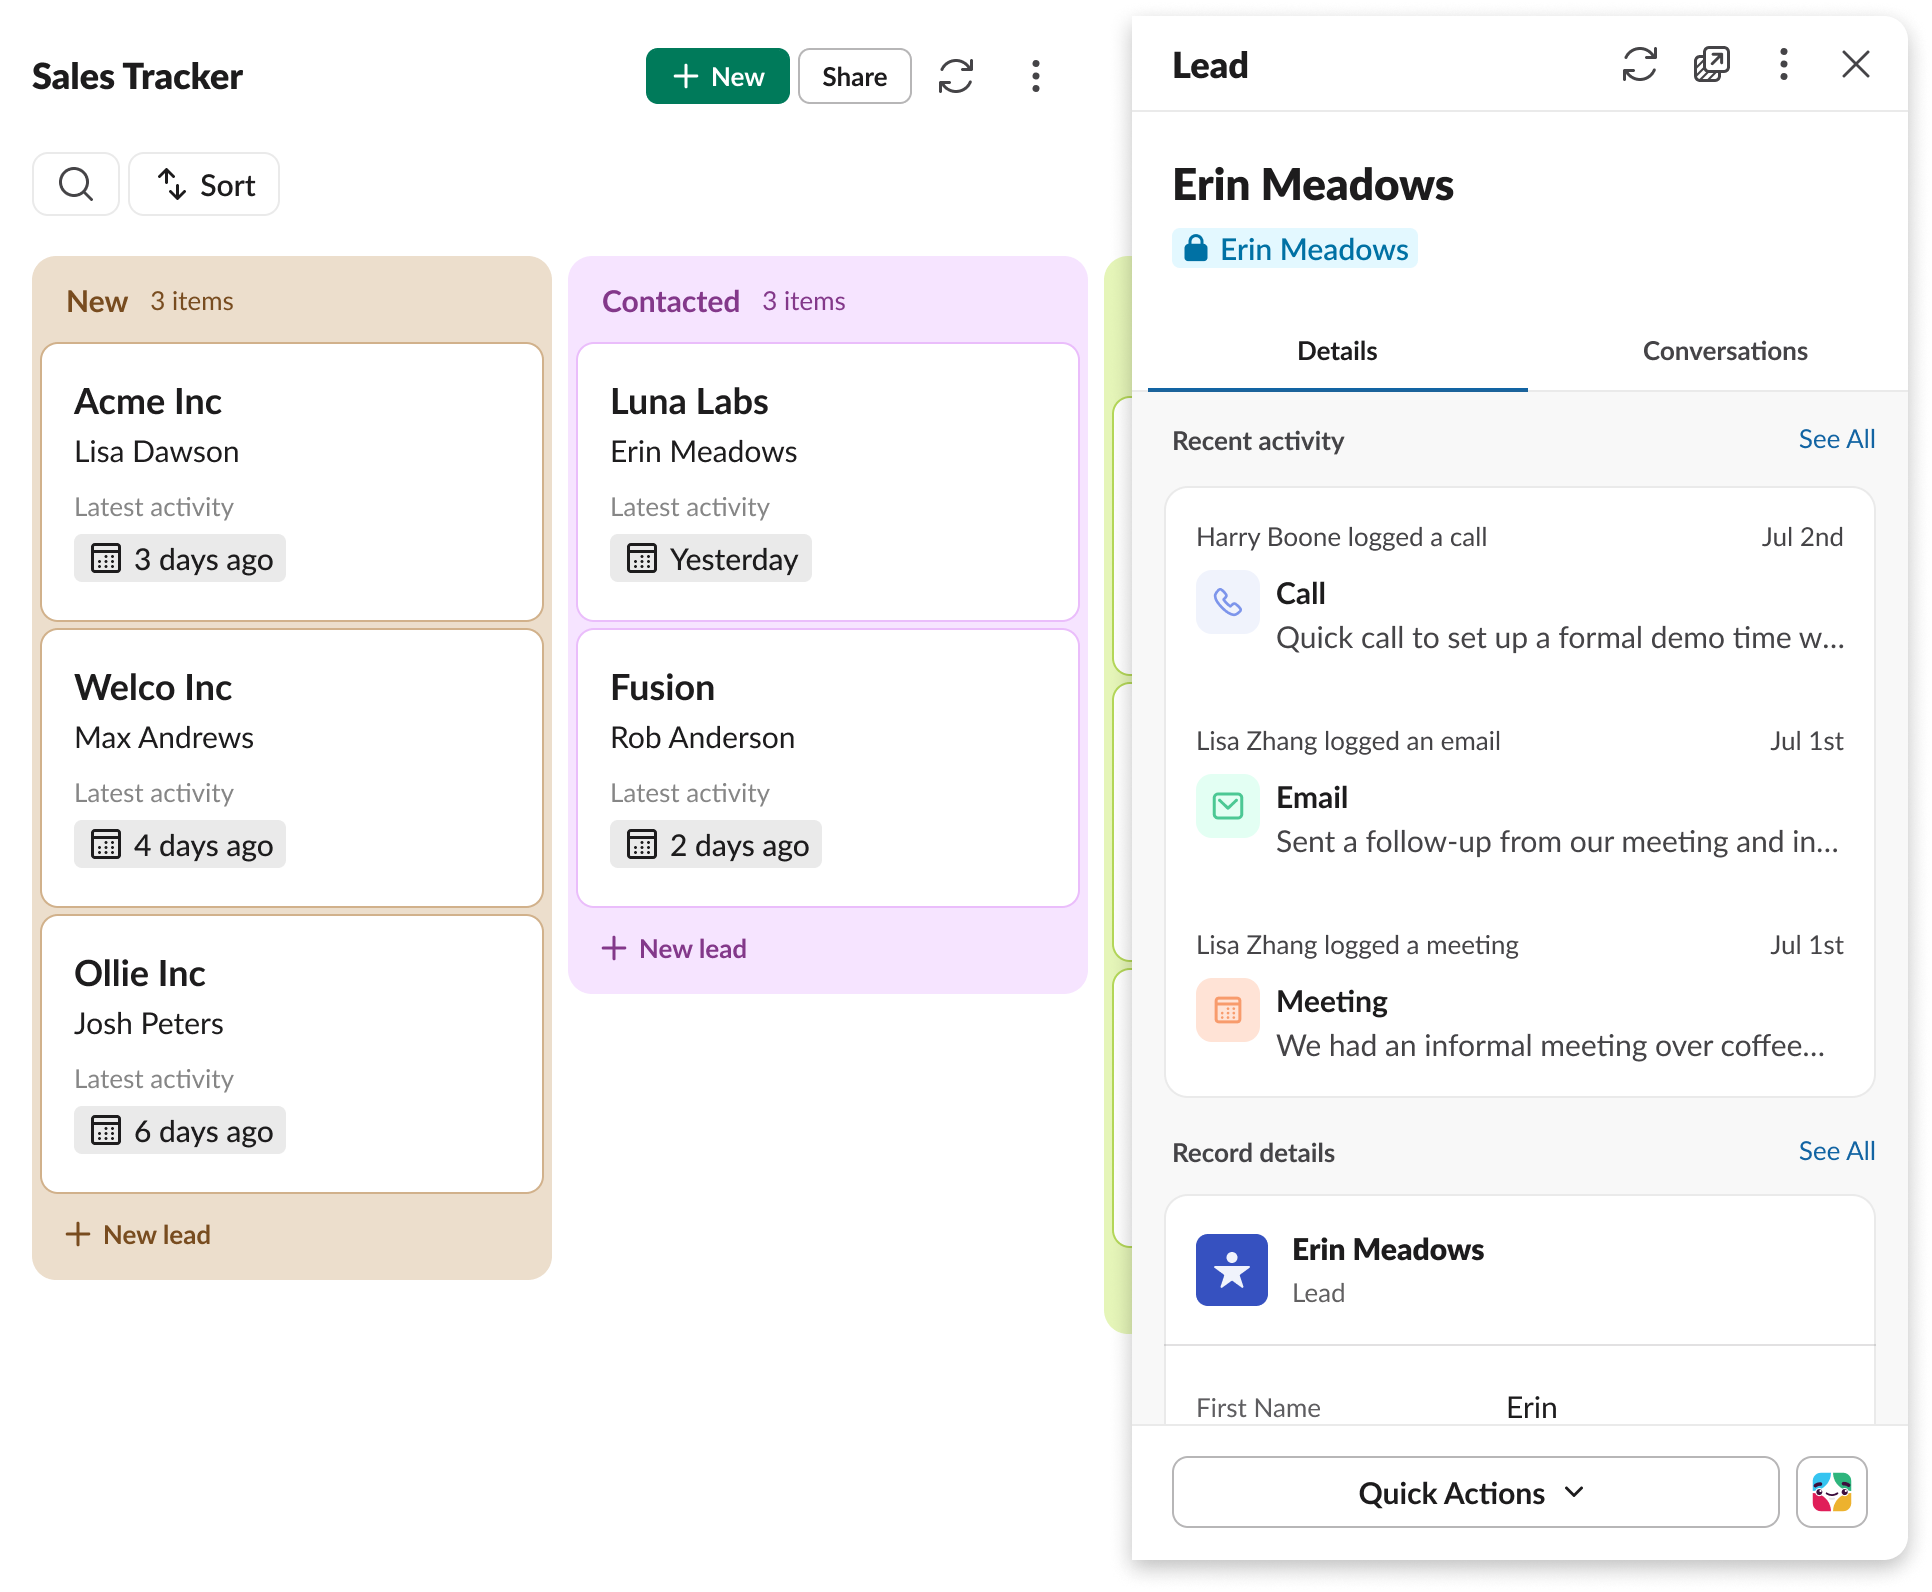Click the '4 days ago' activity badge
The height and width of the screenshot is (1592, 1932).
pos(180,844)
